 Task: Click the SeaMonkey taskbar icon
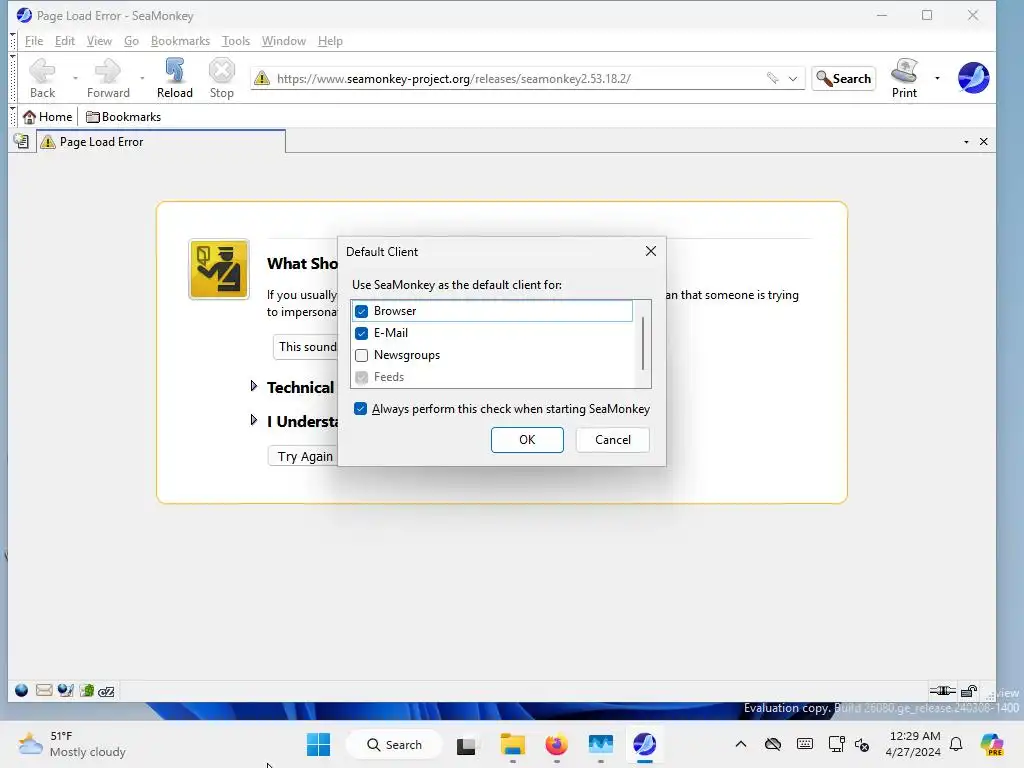[644, 744]
